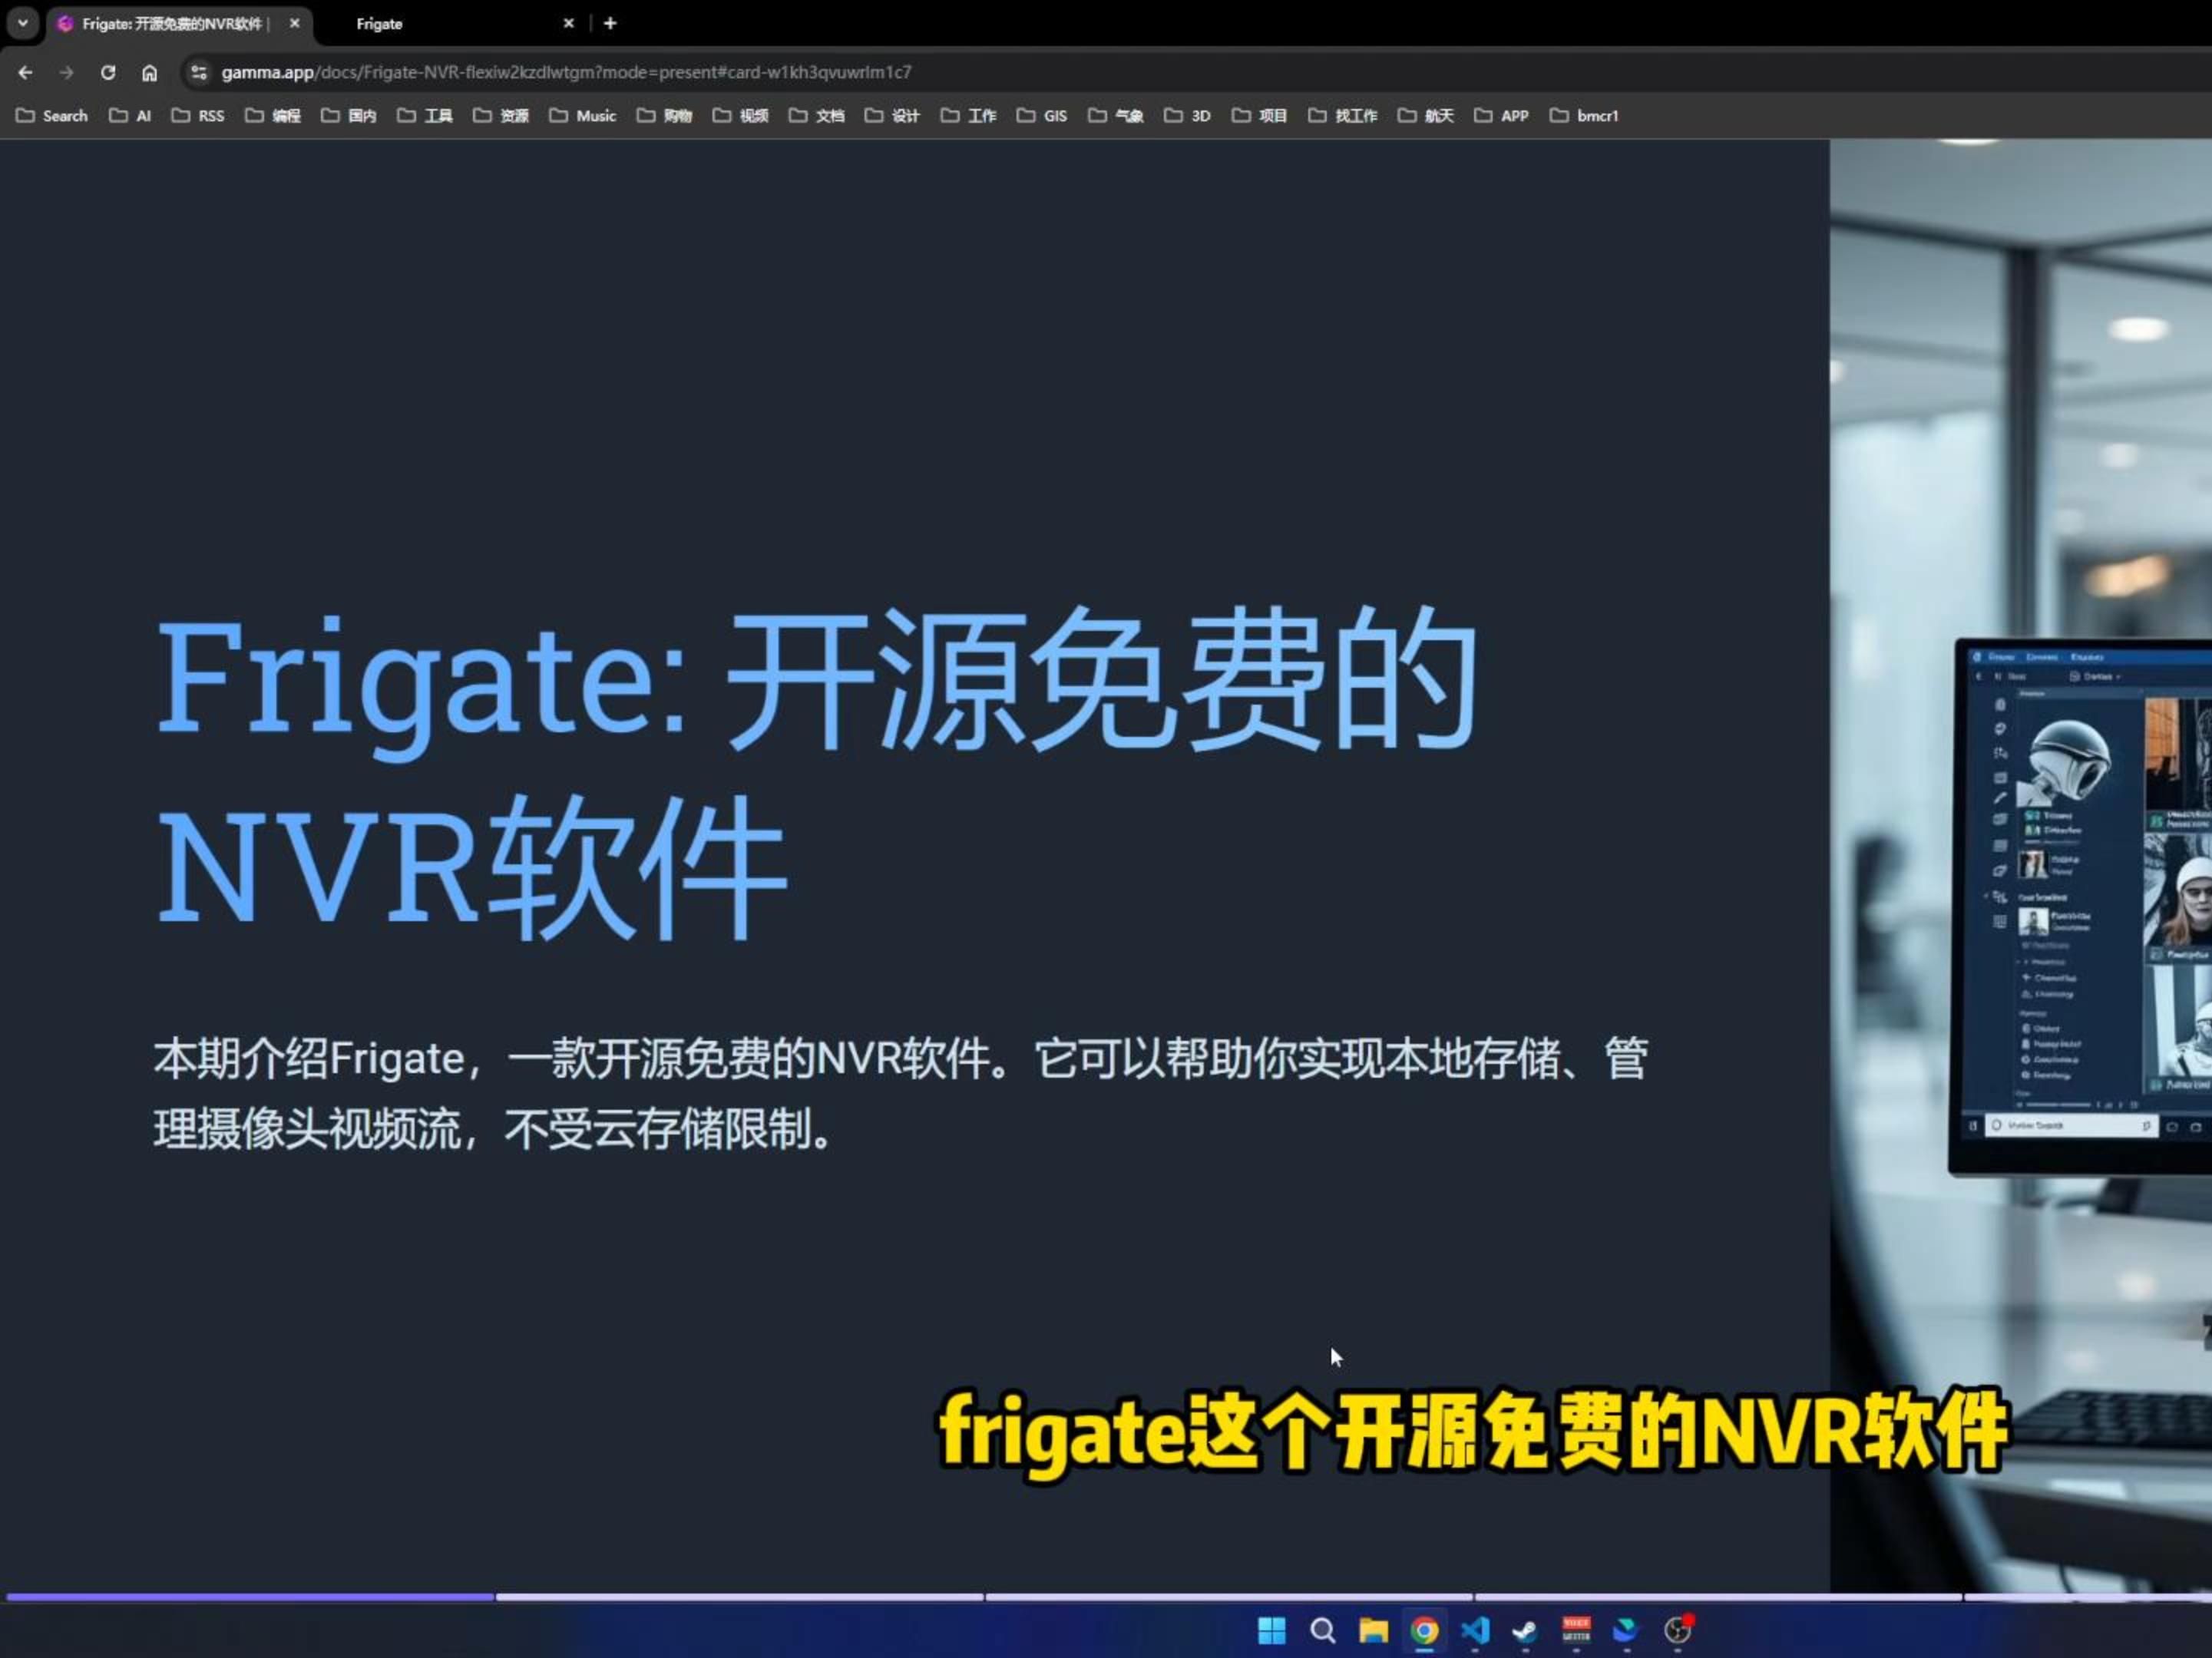Open the 文档 bookmarks folder
The width and height of the screenshot is (2212, 1658).
817,116
